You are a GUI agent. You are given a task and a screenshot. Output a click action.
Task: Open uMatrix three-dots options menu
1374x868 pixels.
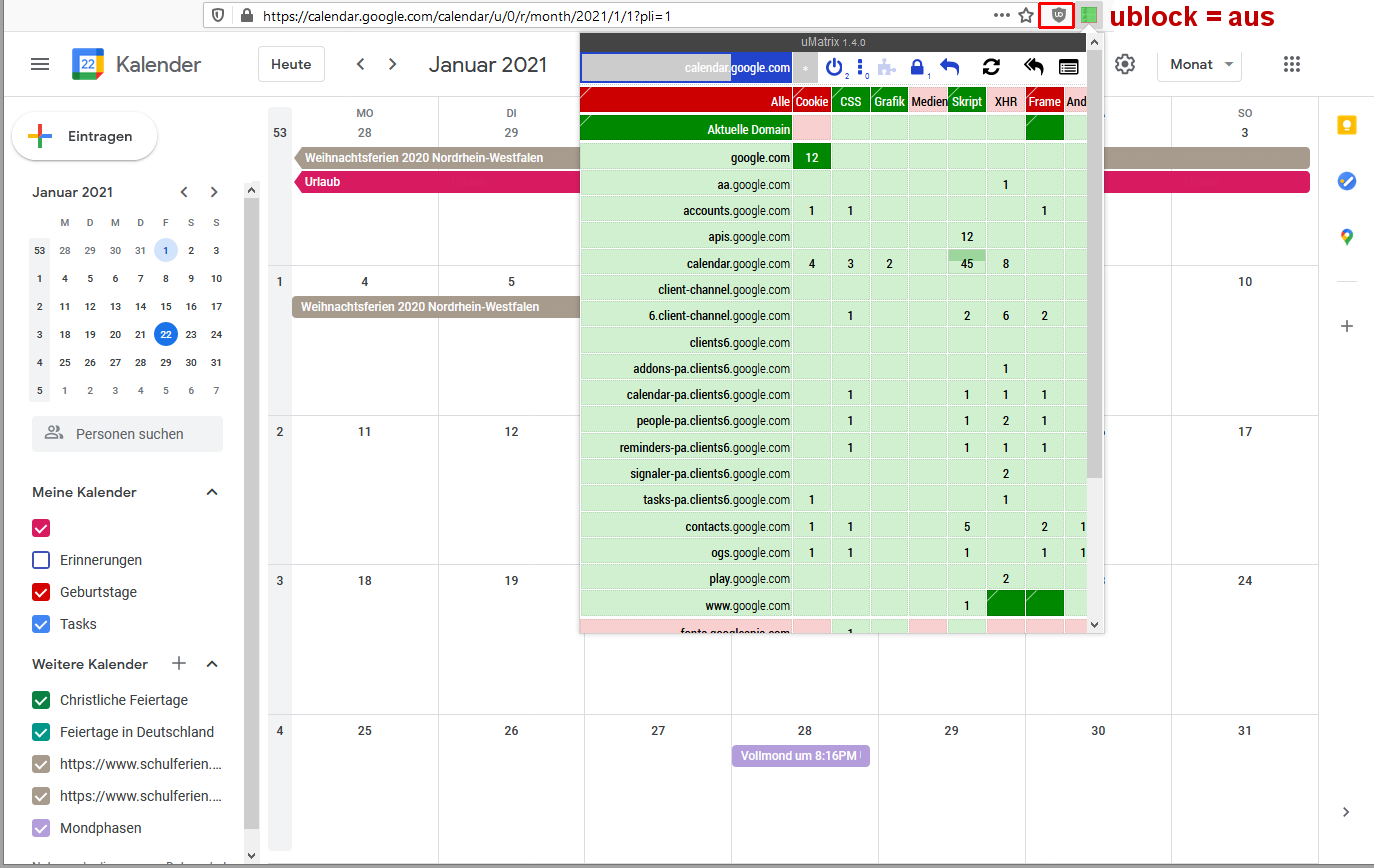pyautogui.click(x=860, y=67)
